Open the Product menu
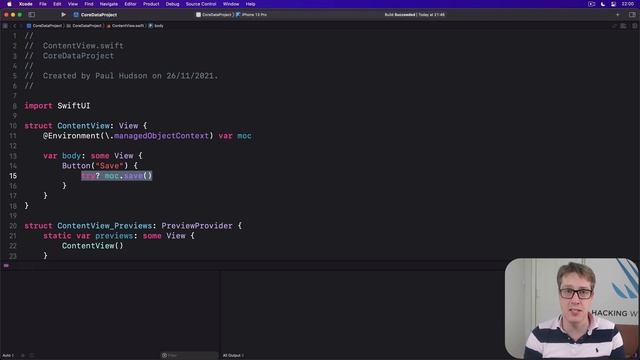The image size is (640, 360). tap(151, 4)
